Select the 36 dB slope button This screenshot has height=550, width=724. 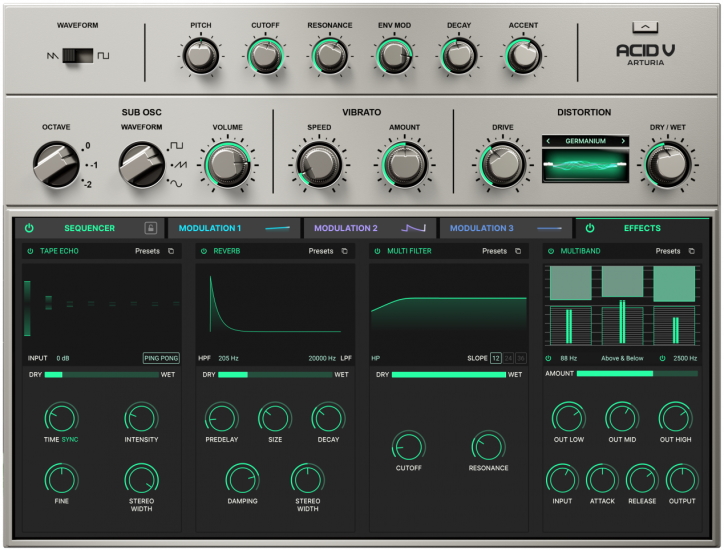pyautogui.click(x=521, y=358)
